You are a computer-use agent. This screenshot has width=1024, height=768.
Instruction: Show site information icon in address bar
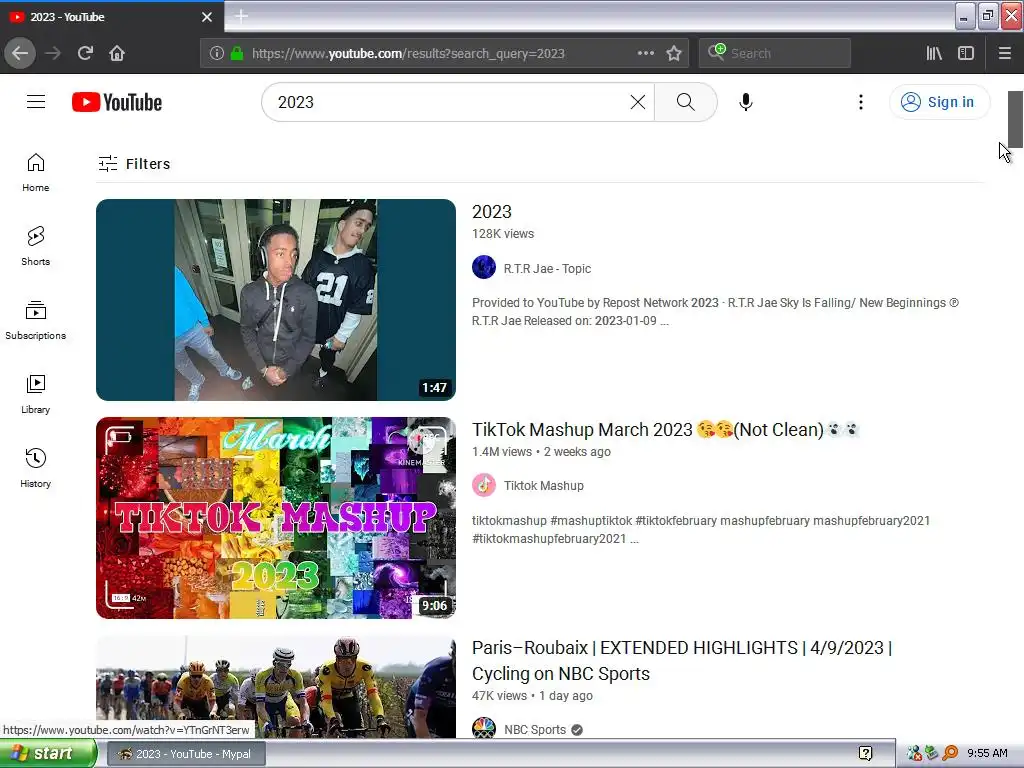[x=217, y=53]
